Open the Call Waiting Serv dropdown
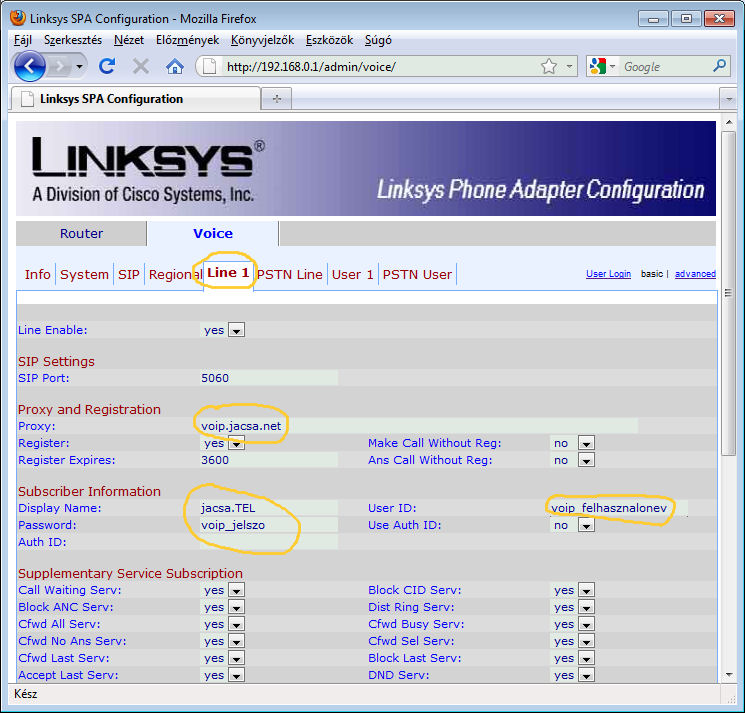Viewport: 745px width, 713px height. (x=236, y=590)
